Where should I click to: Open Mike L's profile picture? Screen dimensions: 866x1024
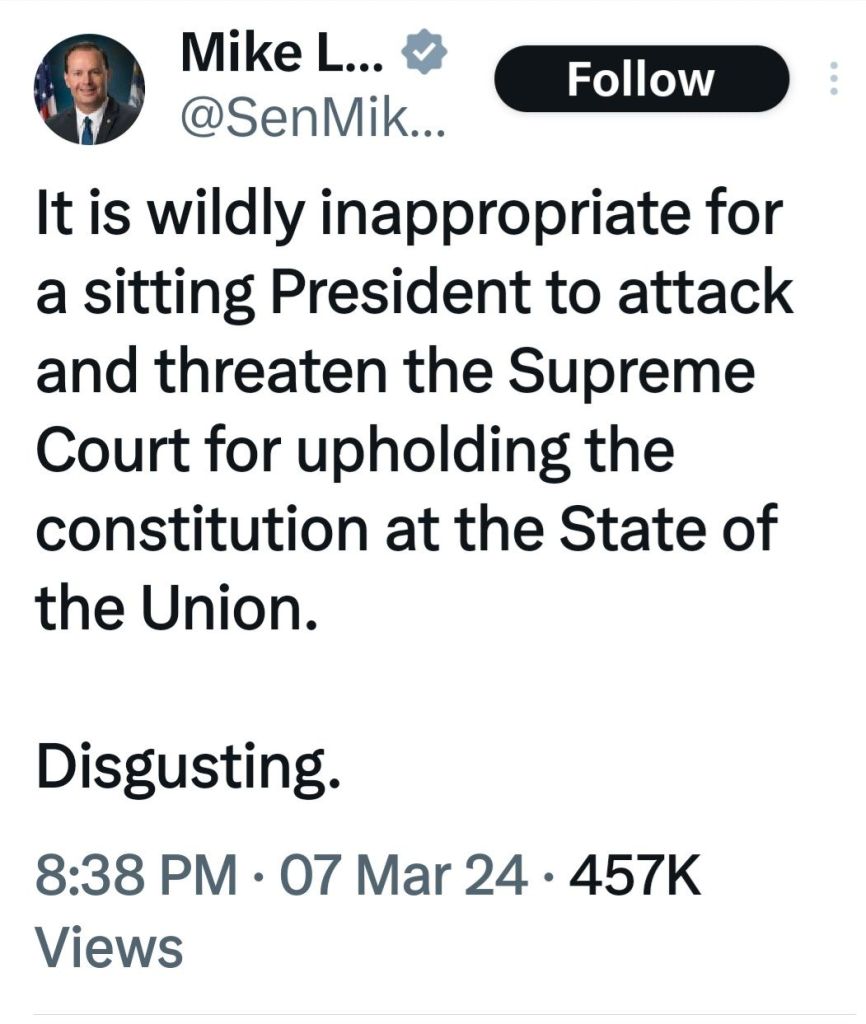coord(89,91)
